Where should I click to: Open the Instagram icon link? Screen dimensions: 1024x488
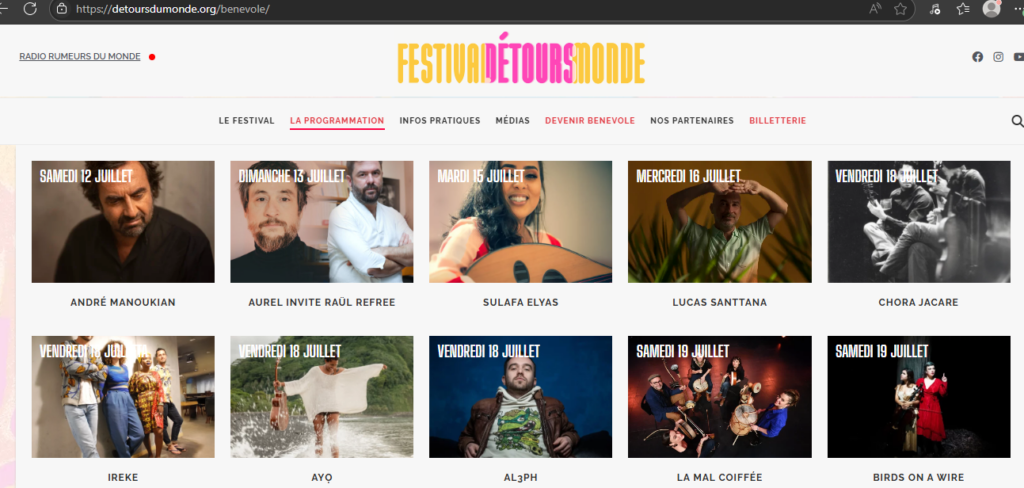click(x=999, y=57)
